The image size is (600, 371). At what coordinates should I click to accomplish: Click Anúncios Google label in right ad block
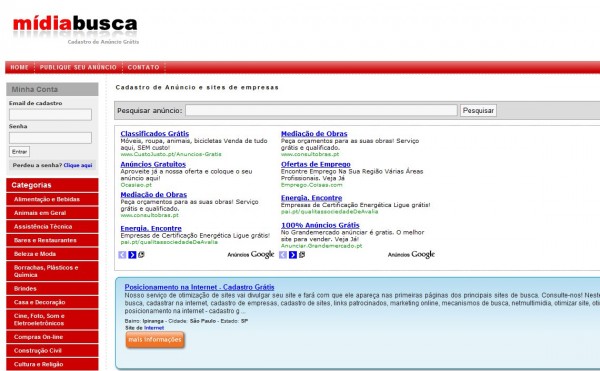411,255
